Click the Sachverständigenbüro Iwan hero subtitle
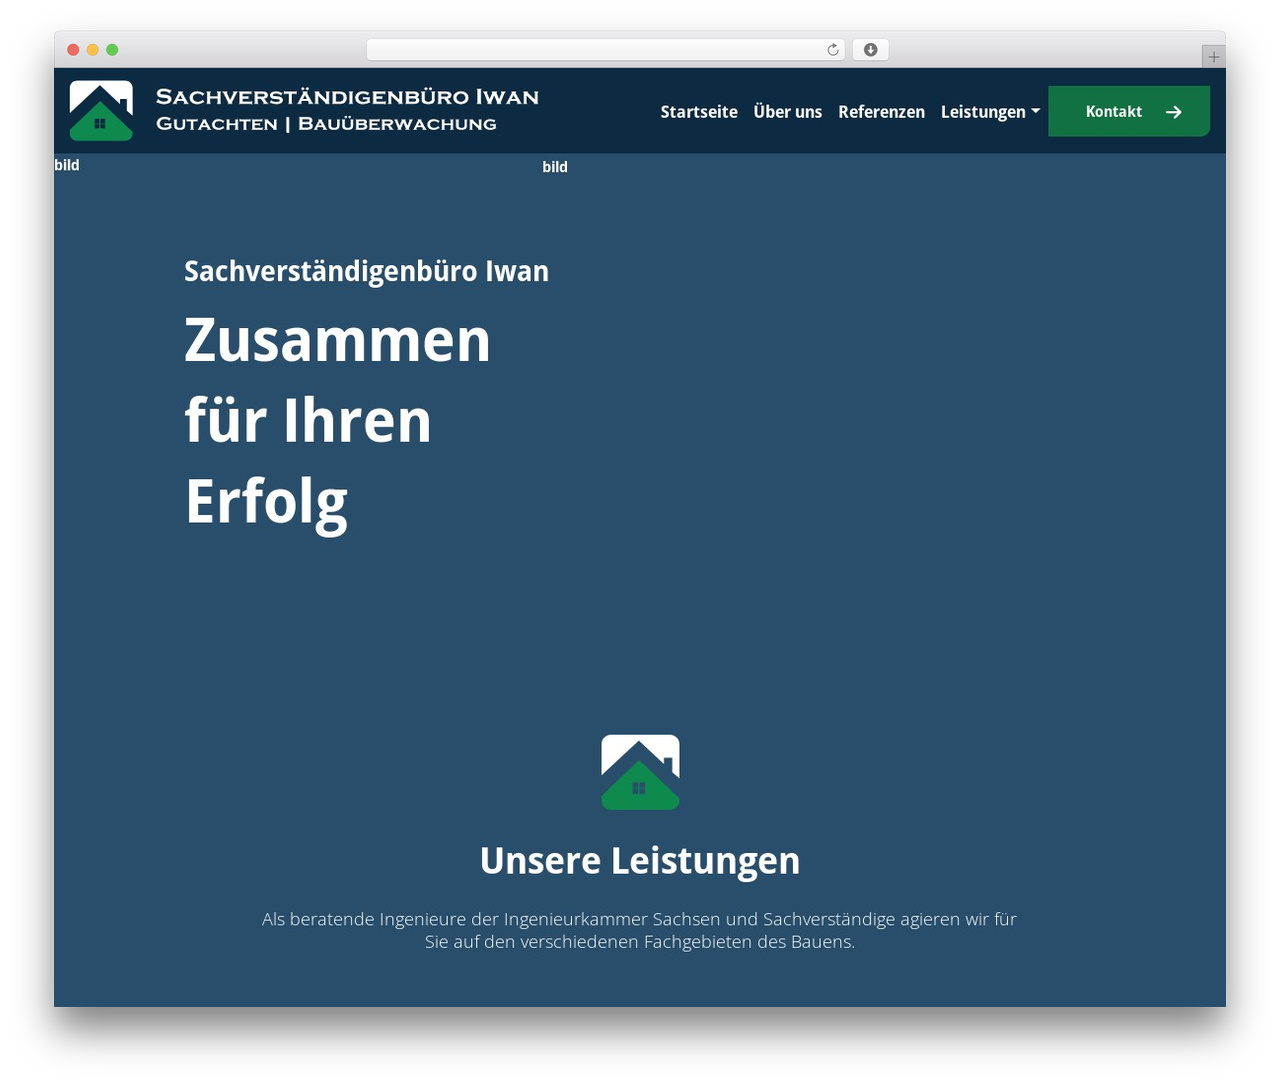 366,271
